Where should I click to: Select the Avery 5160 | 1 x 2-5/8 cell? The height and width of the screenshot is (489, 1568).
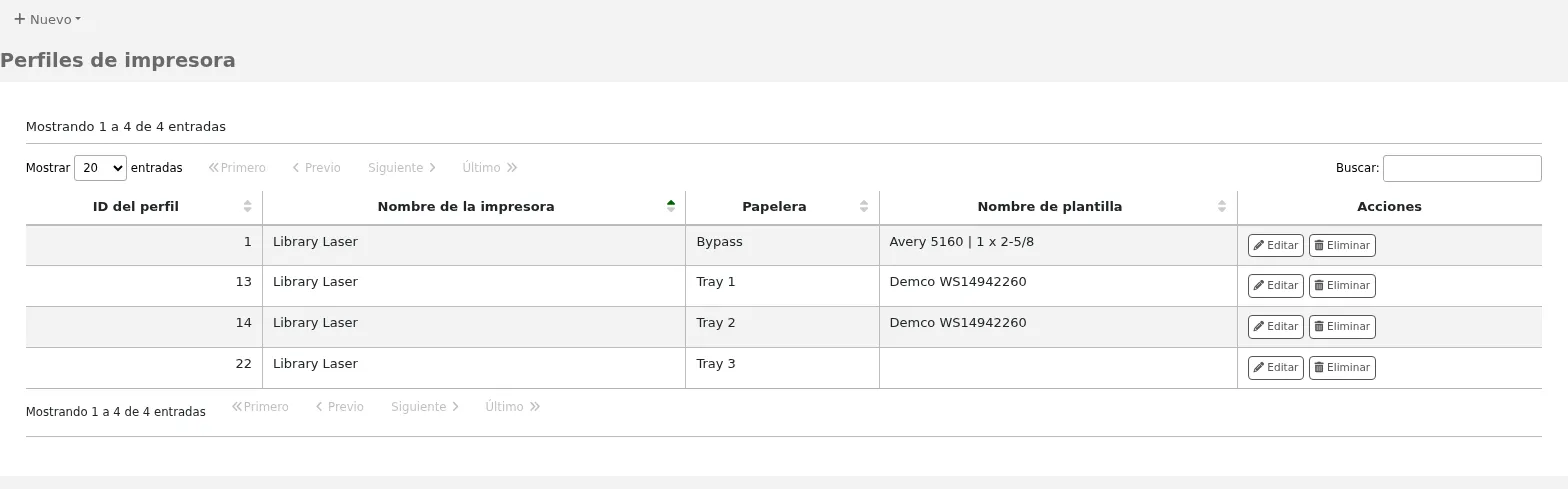[1058, 245]
